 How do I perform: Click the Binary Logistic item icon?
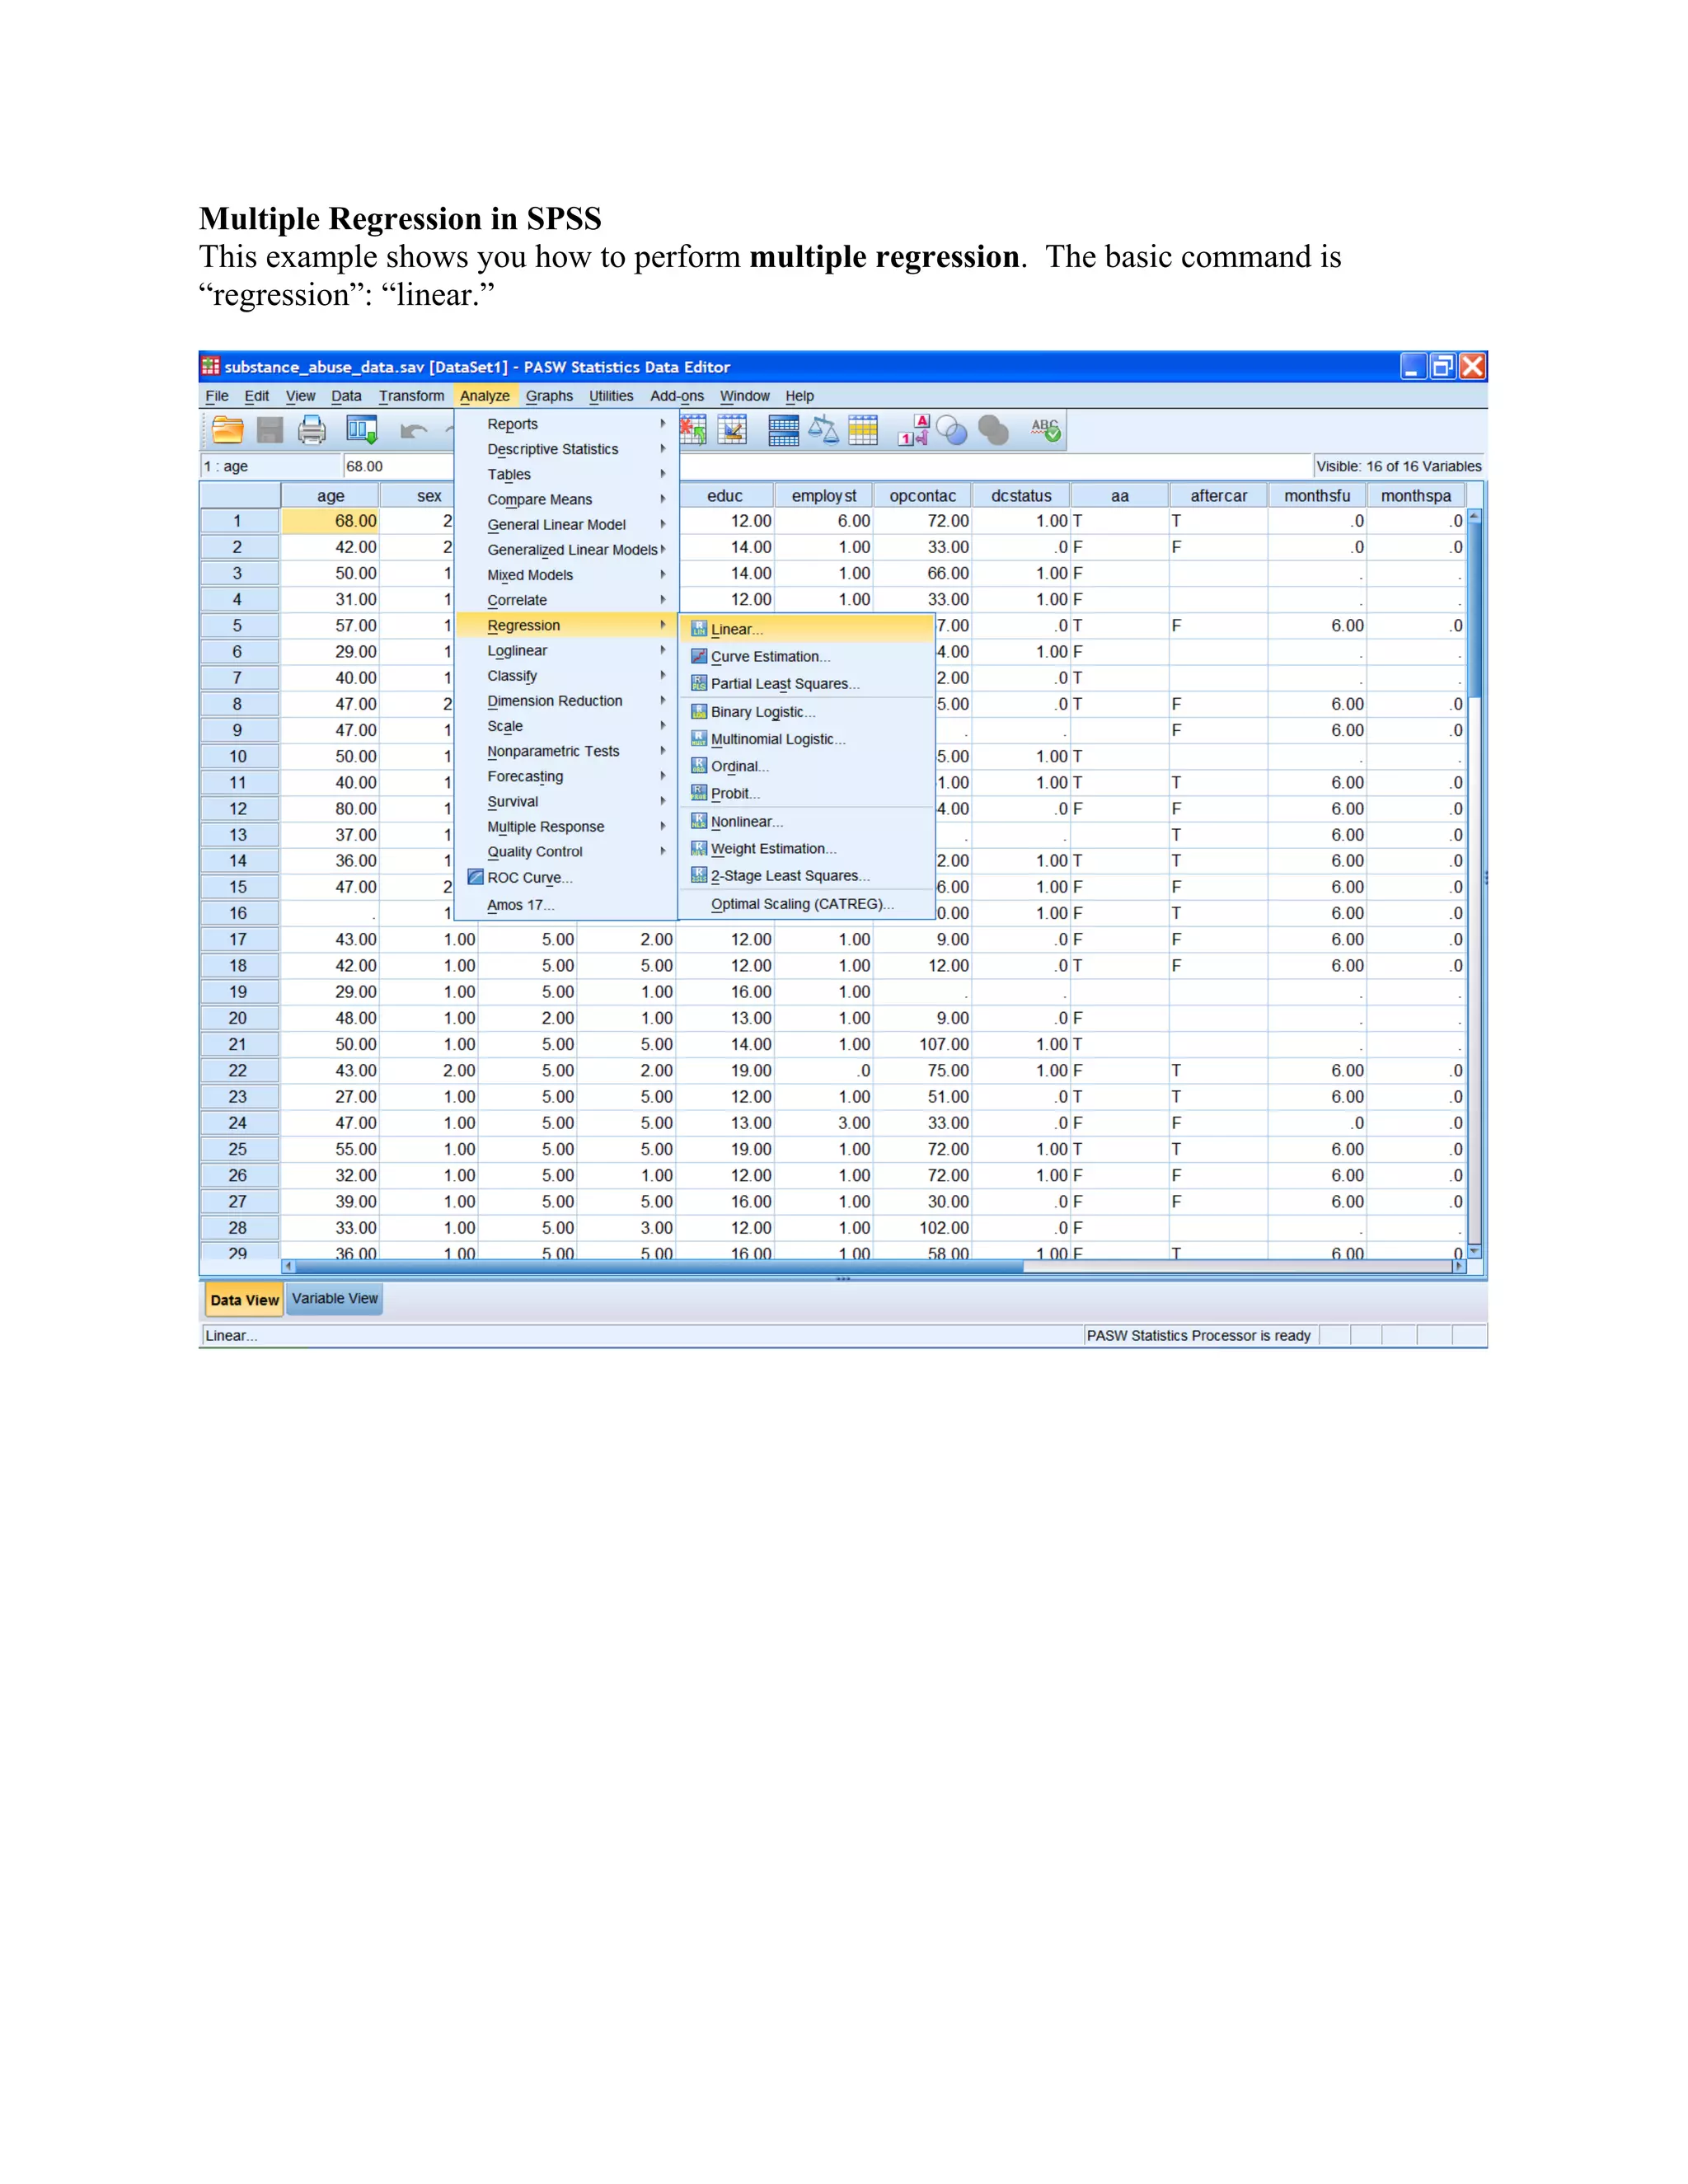[699, 711]
